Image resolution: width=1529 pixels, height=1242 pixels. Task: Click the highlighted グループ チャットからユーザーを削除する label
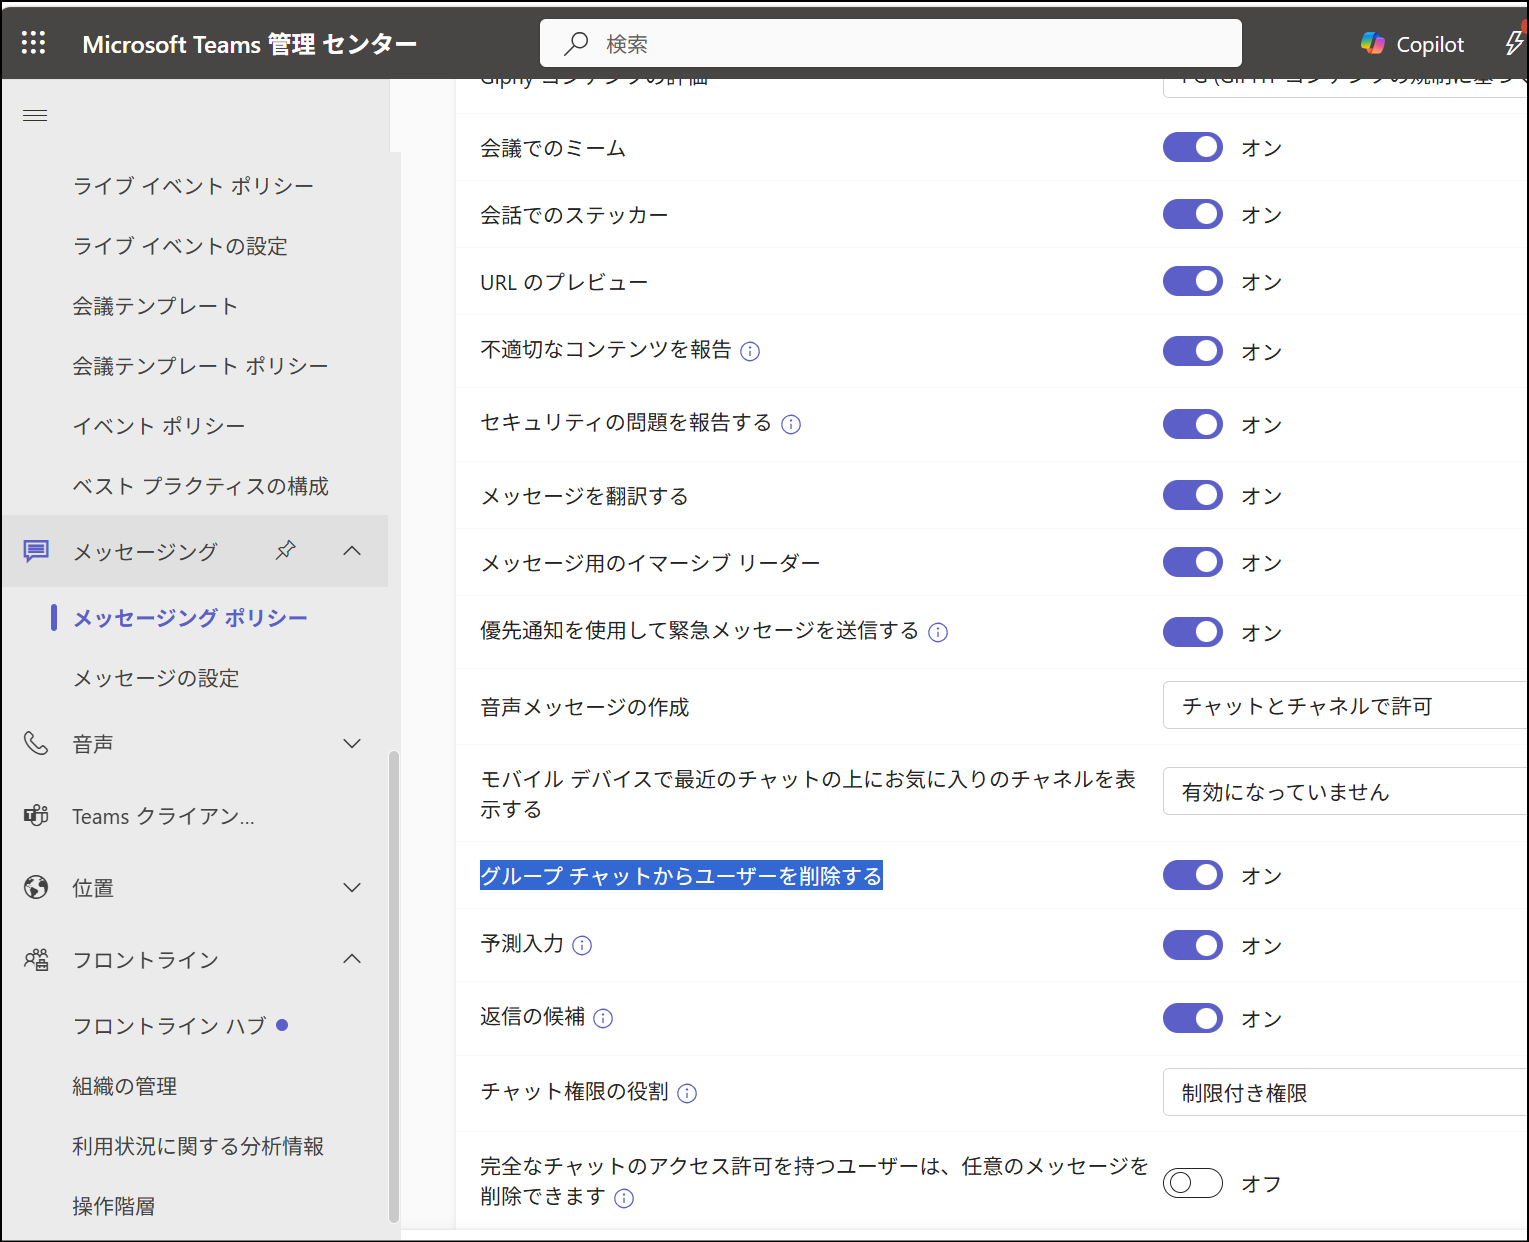[x=681, y=876]
